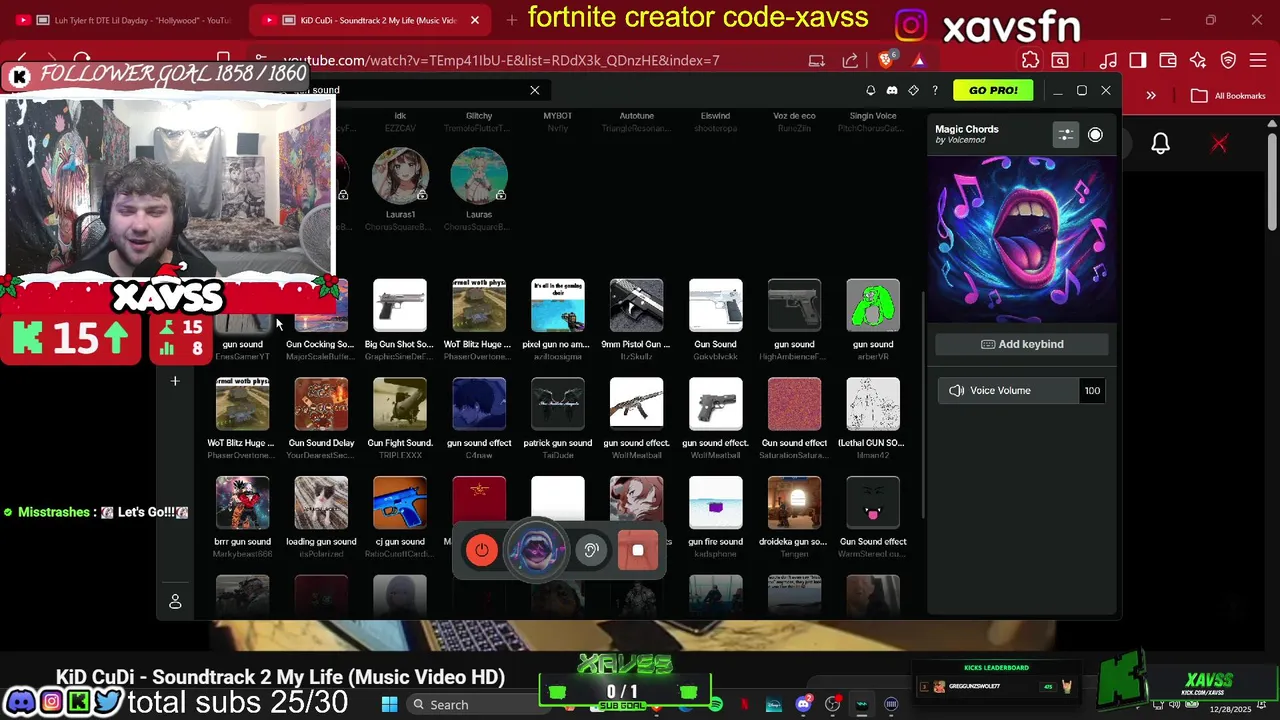Click the red stop square in floating bar
The height and width of the screenshot is (720, 1280).
[638, 550]
